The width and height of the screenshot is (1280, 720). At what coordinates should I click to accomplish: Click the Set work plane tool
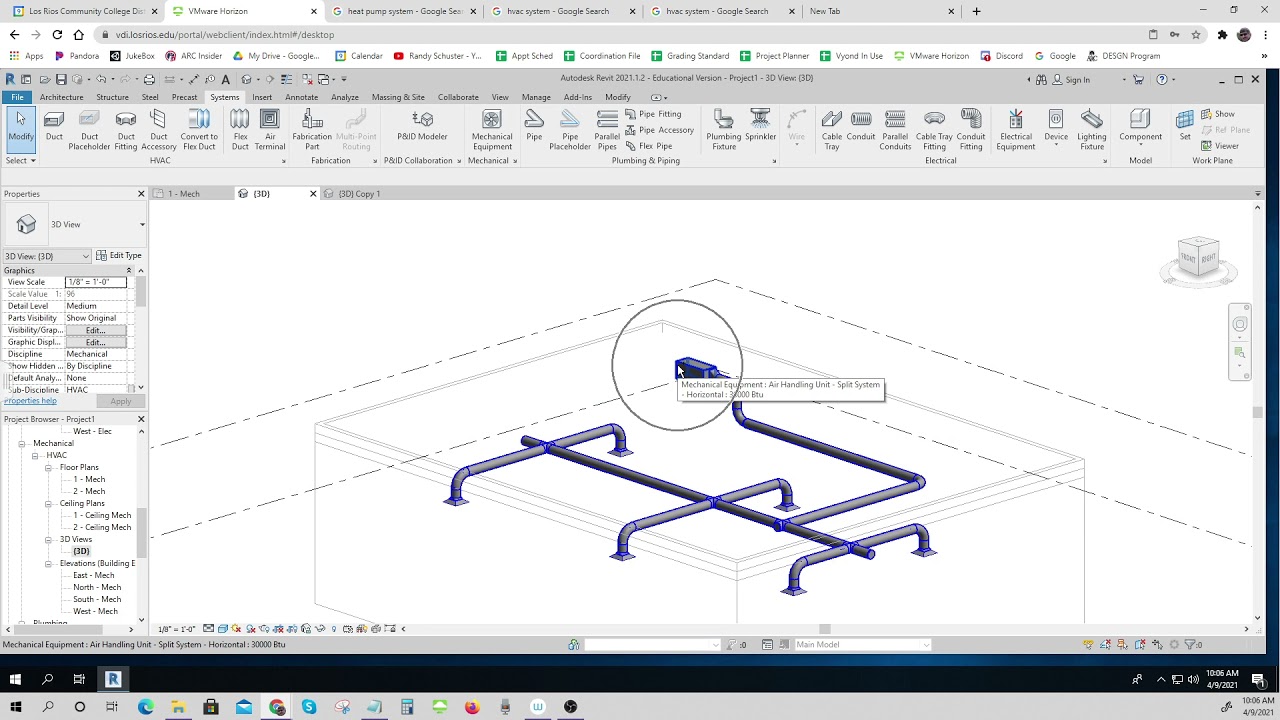tap(1185, 126)
